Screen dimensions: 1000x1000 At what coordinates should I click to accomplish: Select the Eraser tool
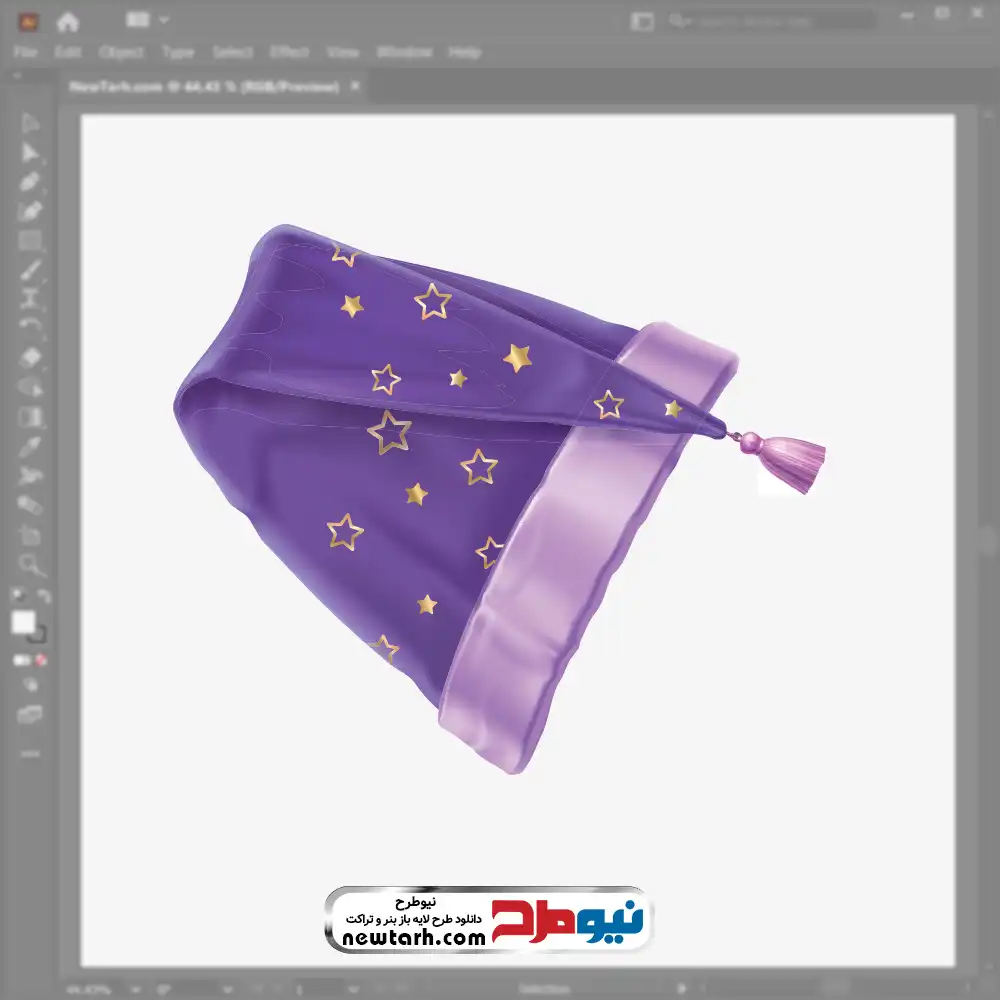(30, 357)
